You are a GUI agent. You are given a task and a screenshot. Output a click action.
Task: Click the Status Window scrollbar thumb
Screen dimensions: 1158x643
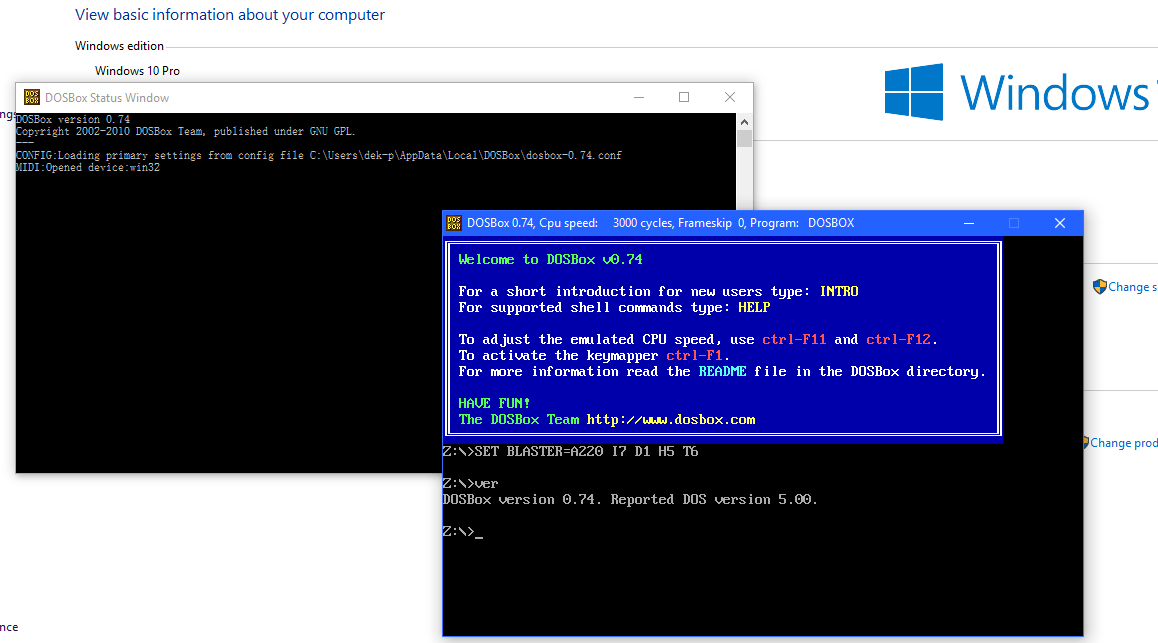(744, 138)
